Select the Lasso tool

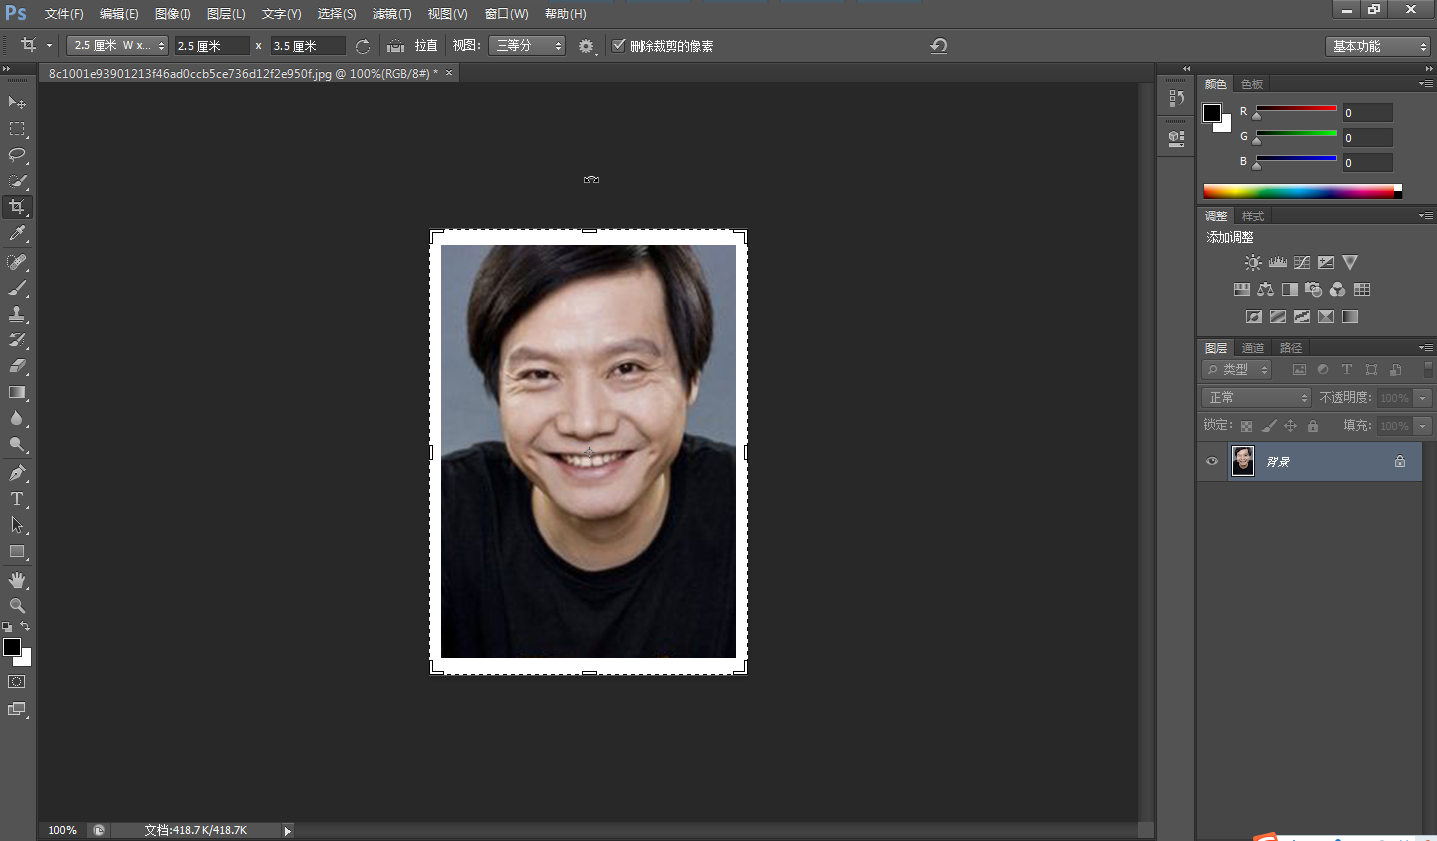[17, 155]
